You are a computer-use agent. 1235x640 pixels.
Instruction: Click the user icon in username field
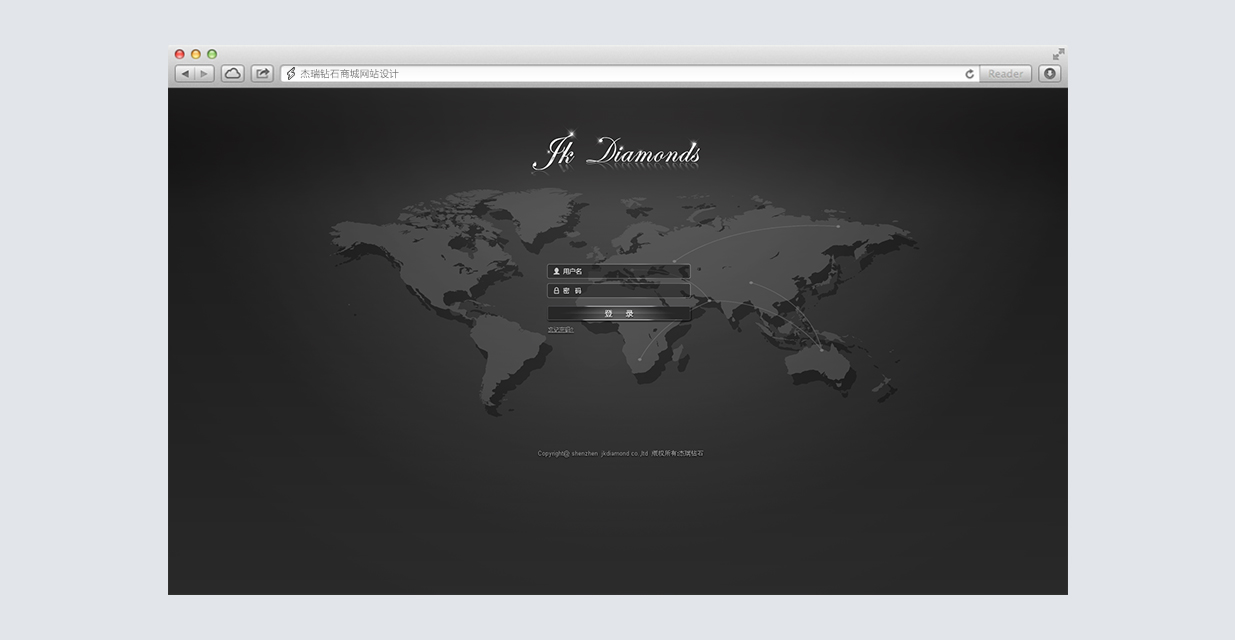click(x=556, y=271)
